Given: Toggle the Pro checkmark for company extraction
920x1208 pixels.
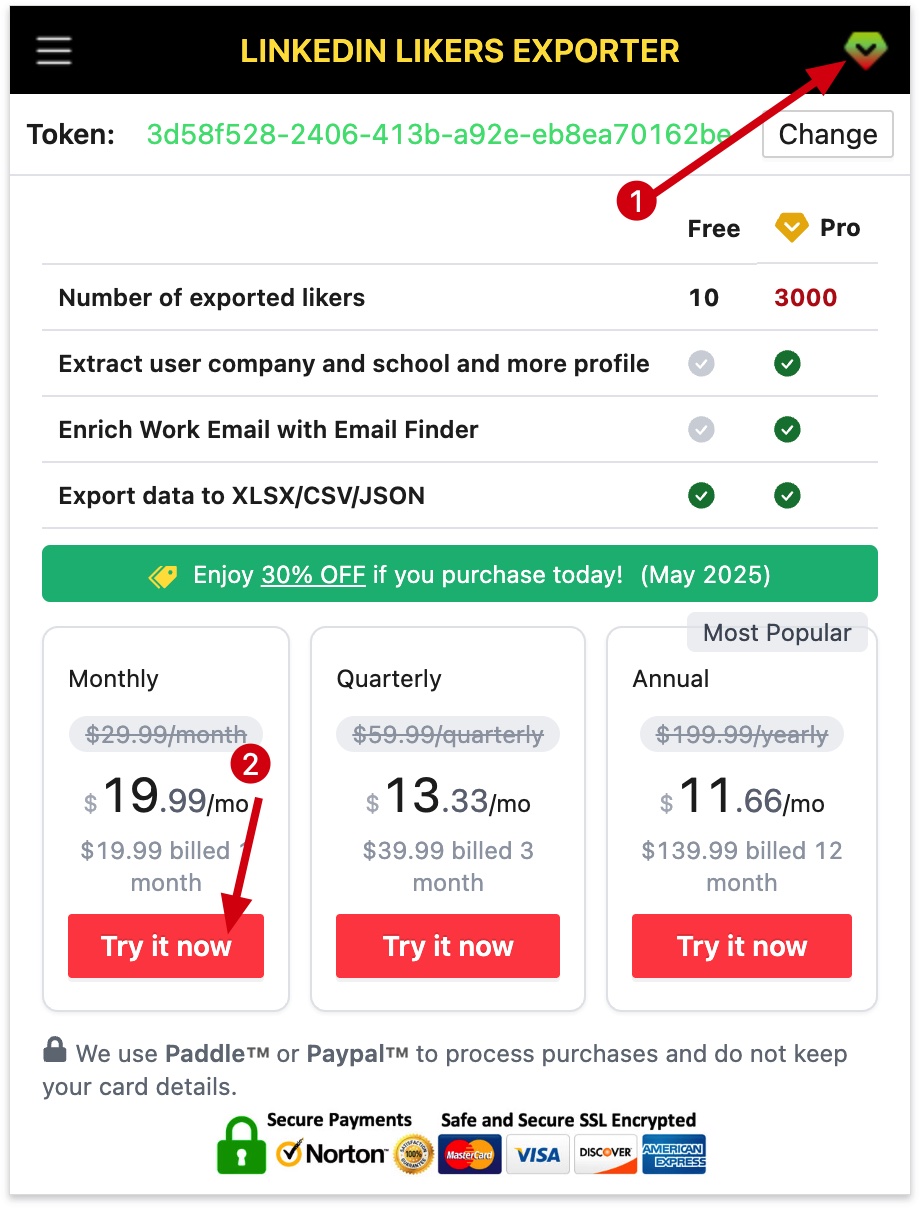Looking at the screenshot, I should click(787, 363).
